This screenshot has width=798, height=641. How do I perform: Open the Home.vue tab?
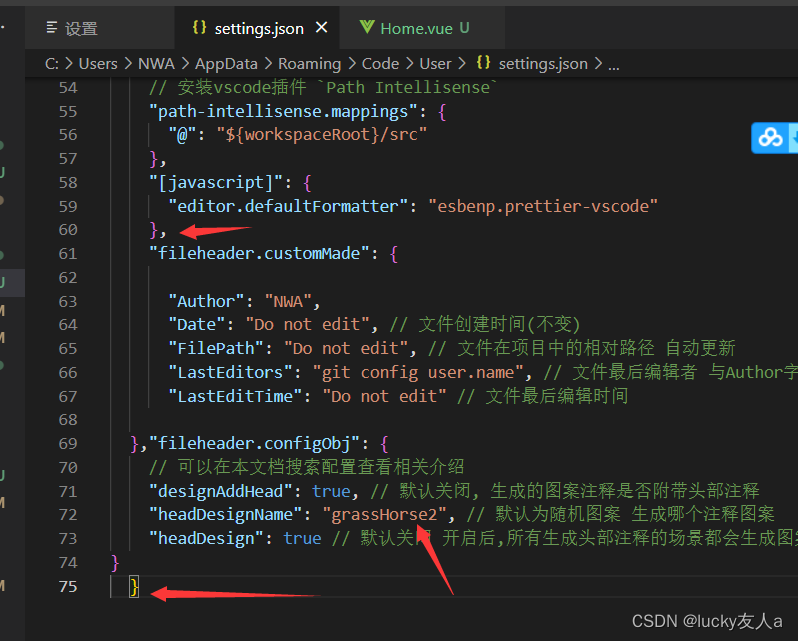pos(422,28)
